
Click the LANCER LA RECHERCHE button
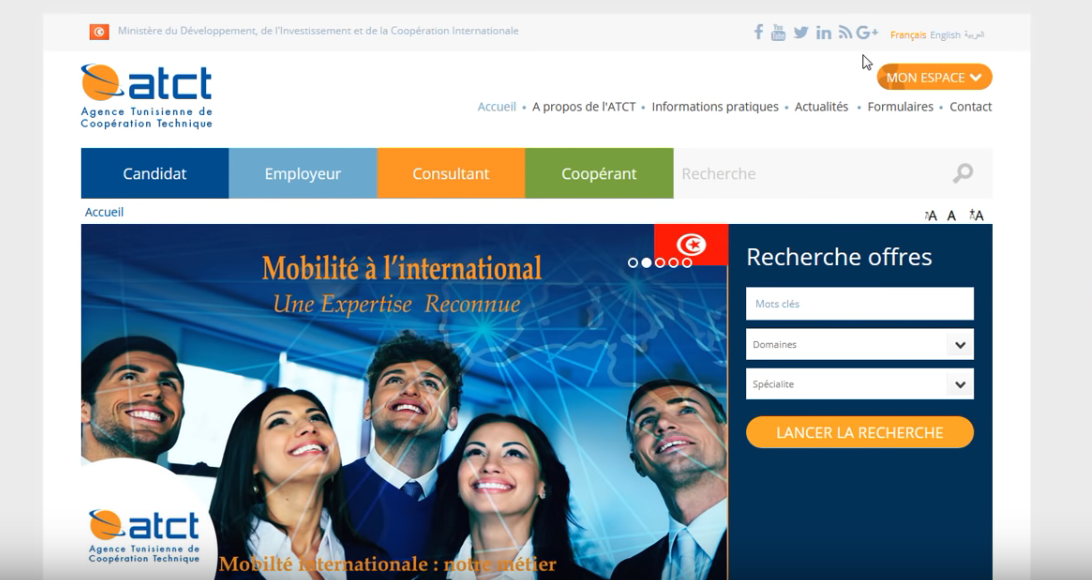click(x=859, y=432)
